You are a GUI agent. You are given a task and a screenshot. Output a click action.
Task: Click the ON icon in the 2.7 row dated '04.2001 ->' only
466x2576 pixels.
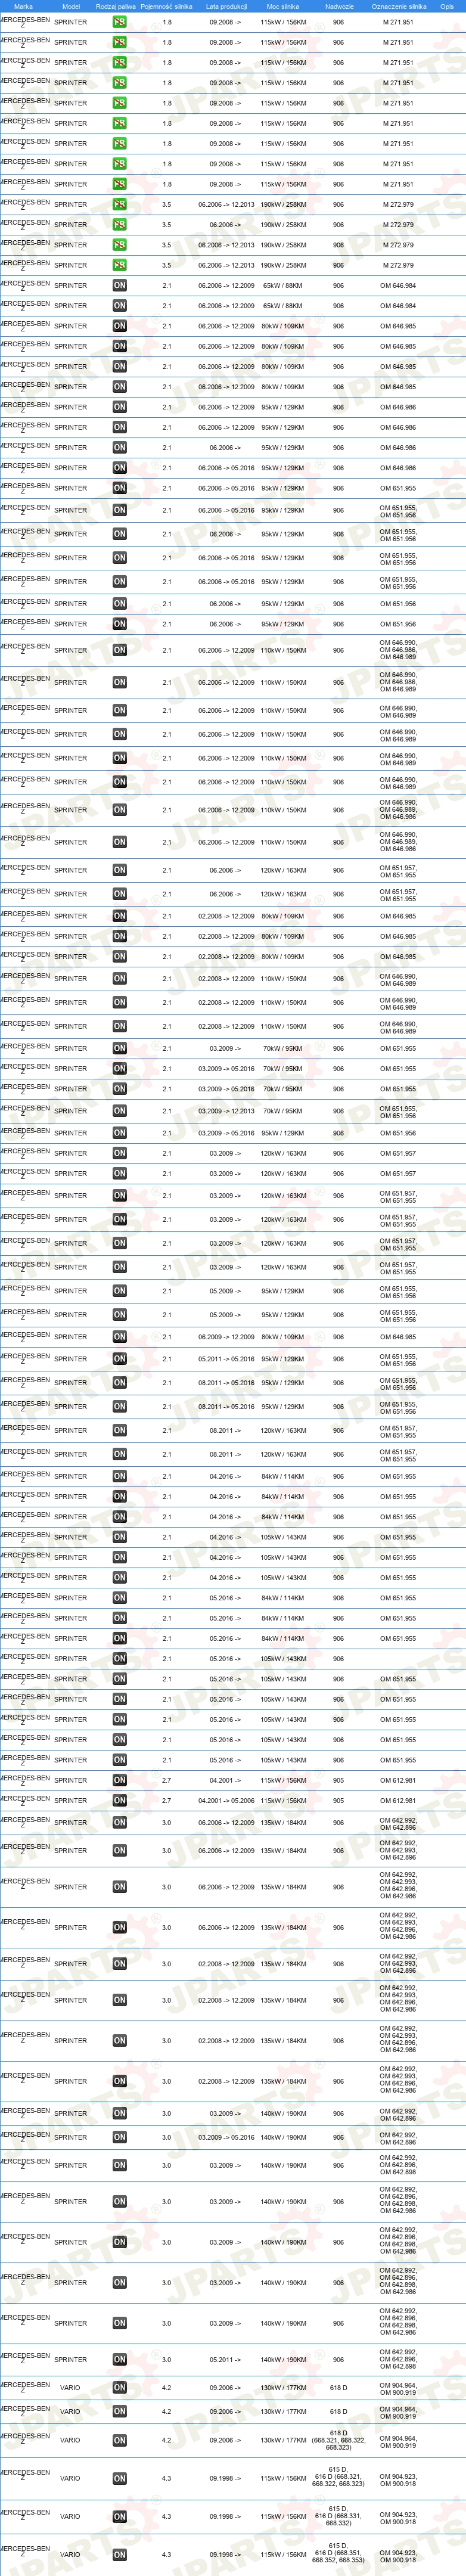(119, 1780)
